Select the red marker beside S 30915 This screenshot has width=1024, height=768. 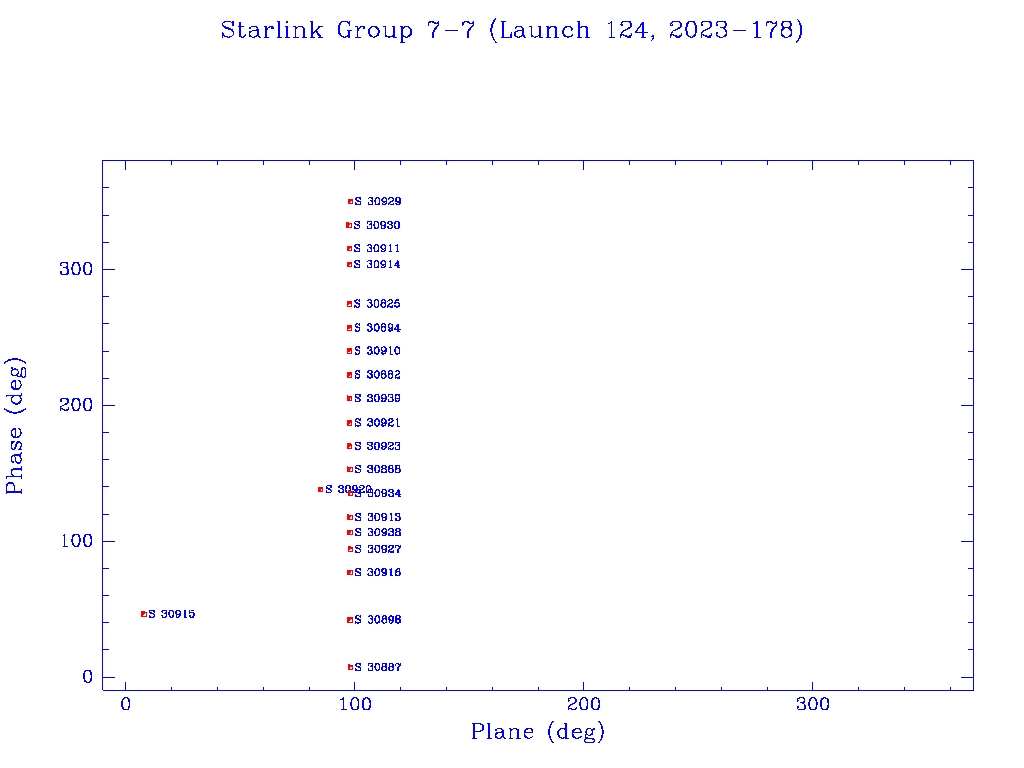point(143,614)
